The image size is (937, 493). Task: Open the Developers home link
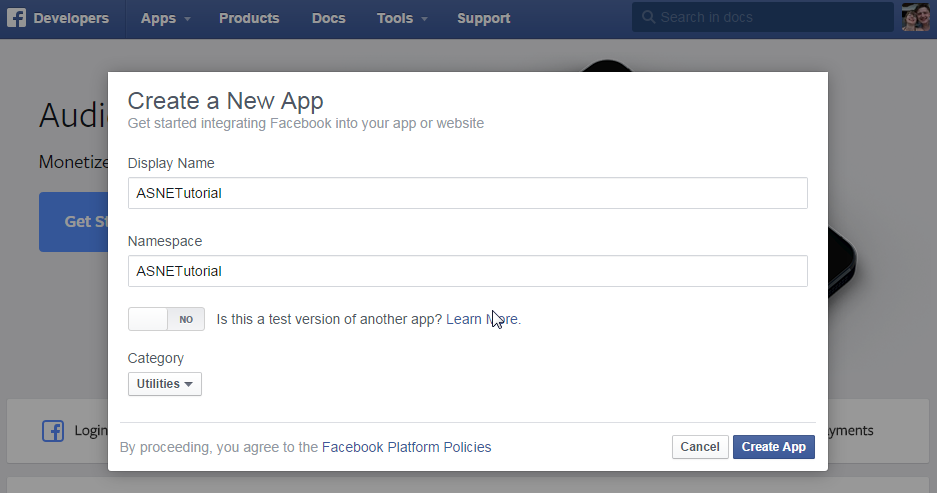71,18
